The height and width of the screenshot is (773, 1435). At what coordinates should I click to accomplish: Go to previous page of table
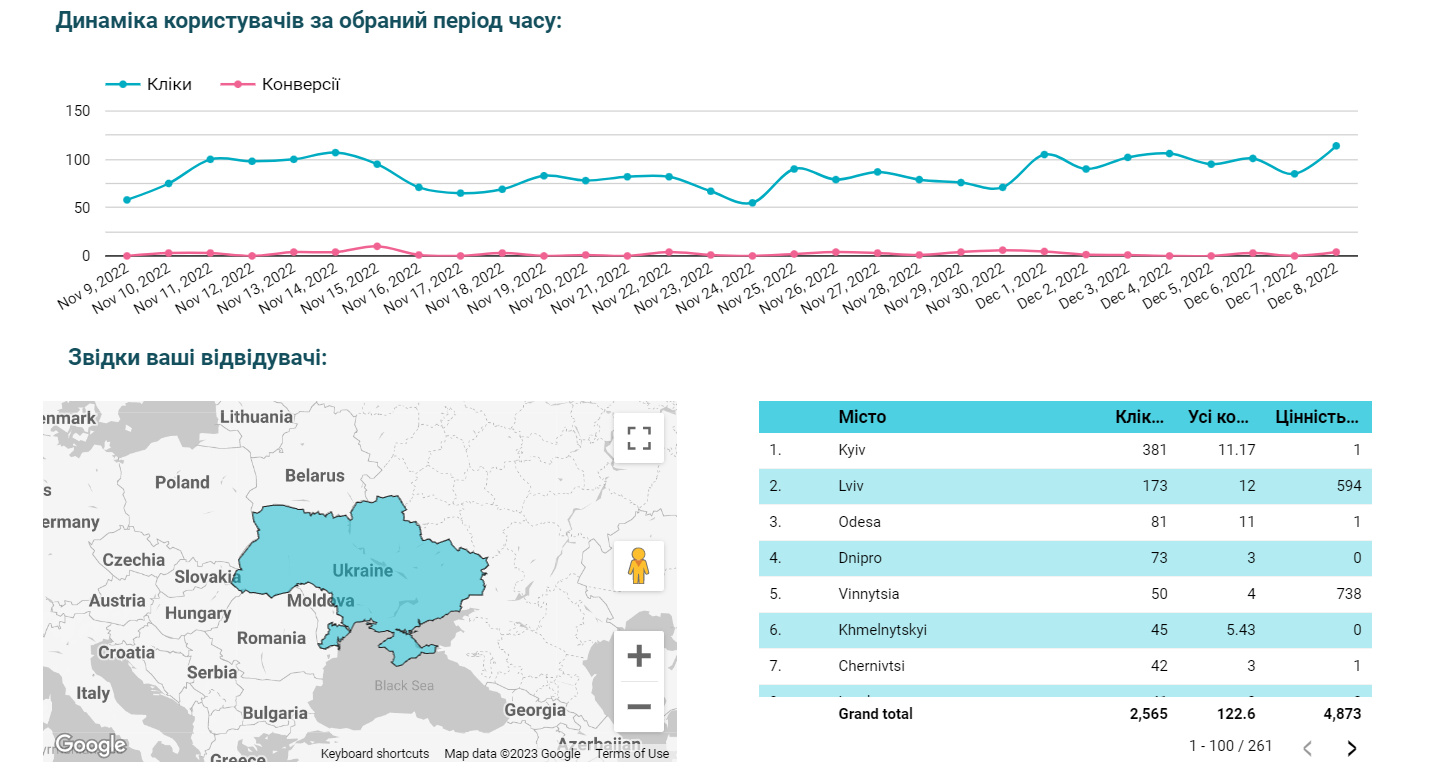(1307, 748)
